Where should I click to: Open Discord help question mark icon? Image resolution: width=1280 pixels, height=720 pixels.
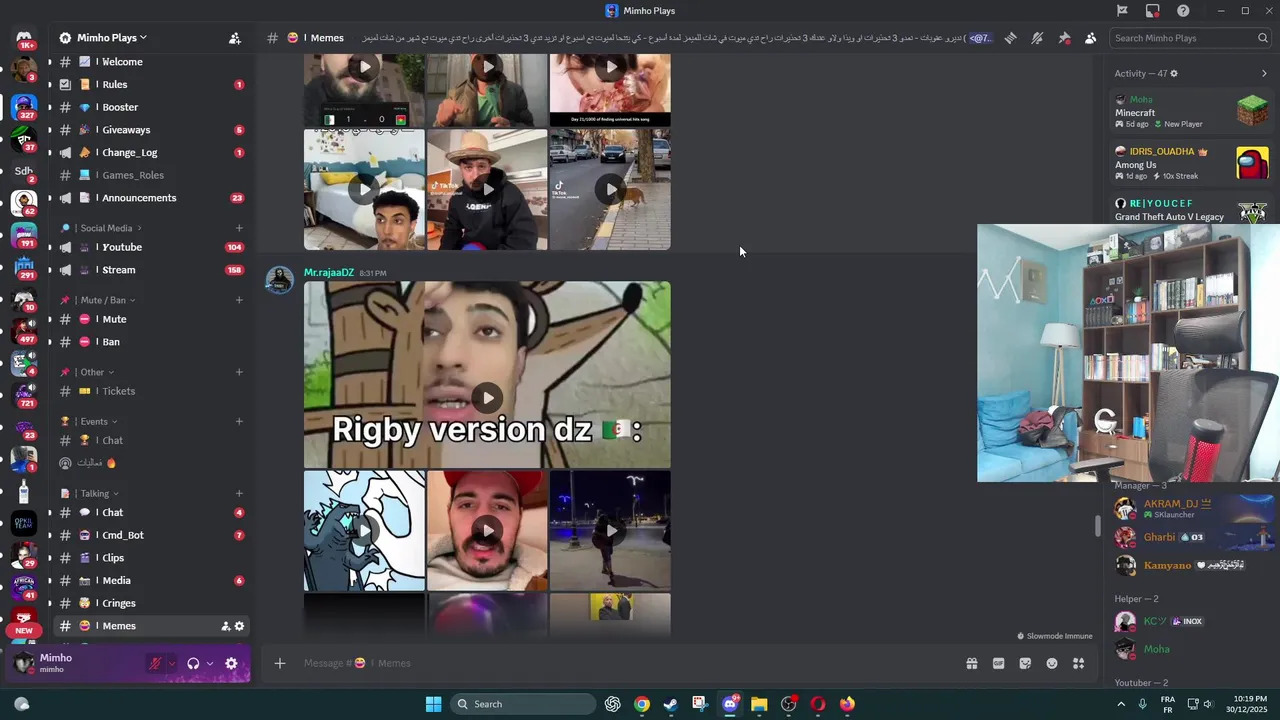click(x=1183, y=11)
